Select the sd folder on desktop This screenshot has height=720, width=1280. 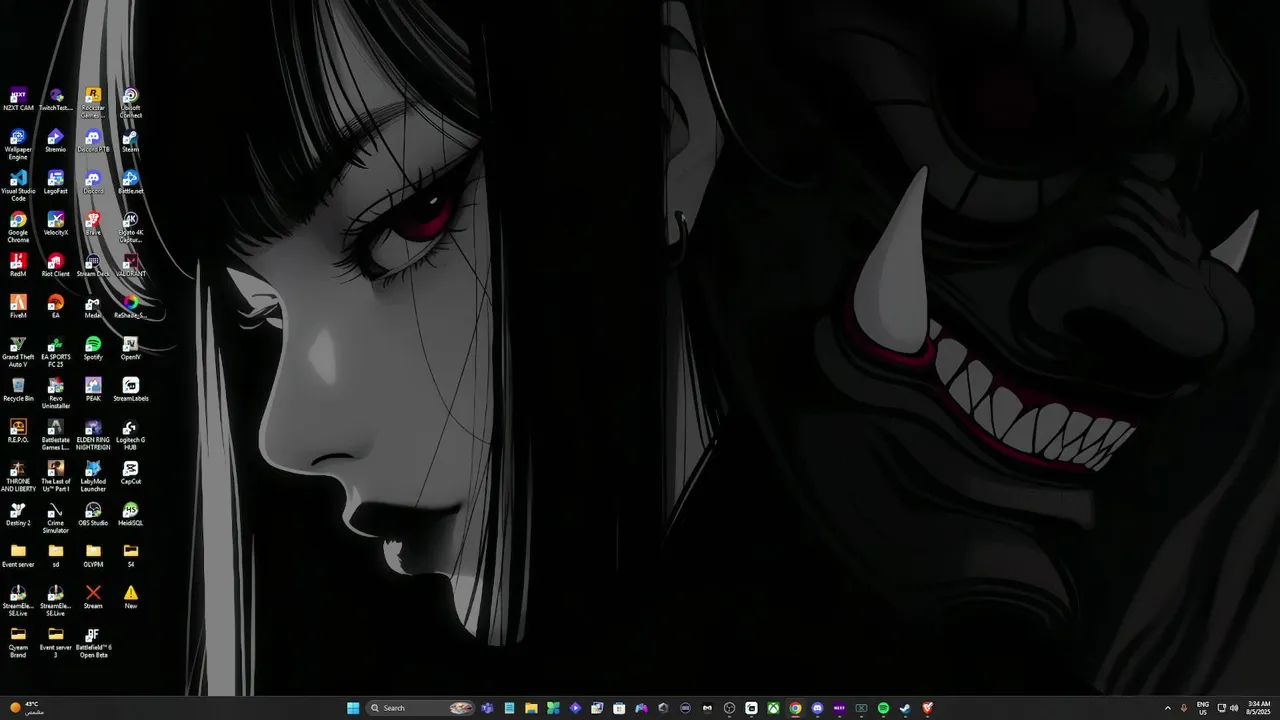(x=56, y=556)
